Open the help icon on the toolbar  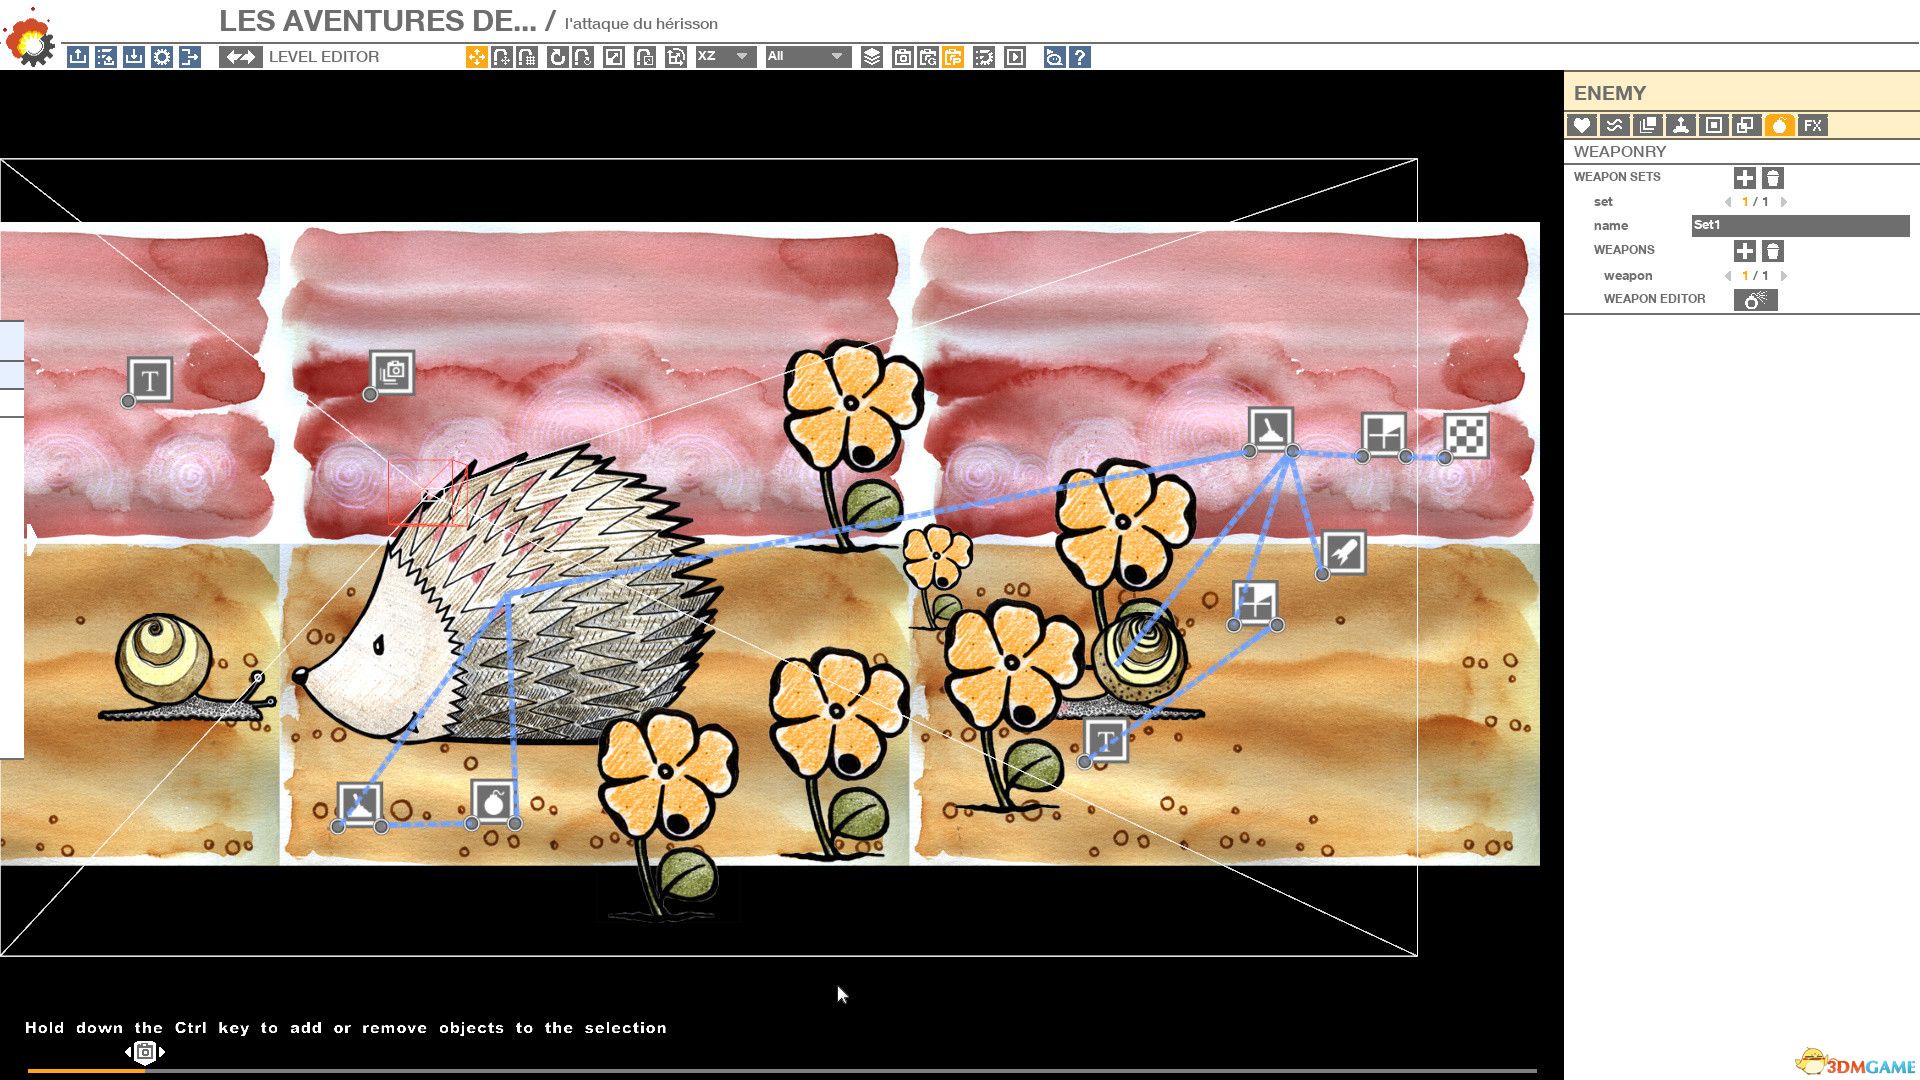click(1081, 58)
